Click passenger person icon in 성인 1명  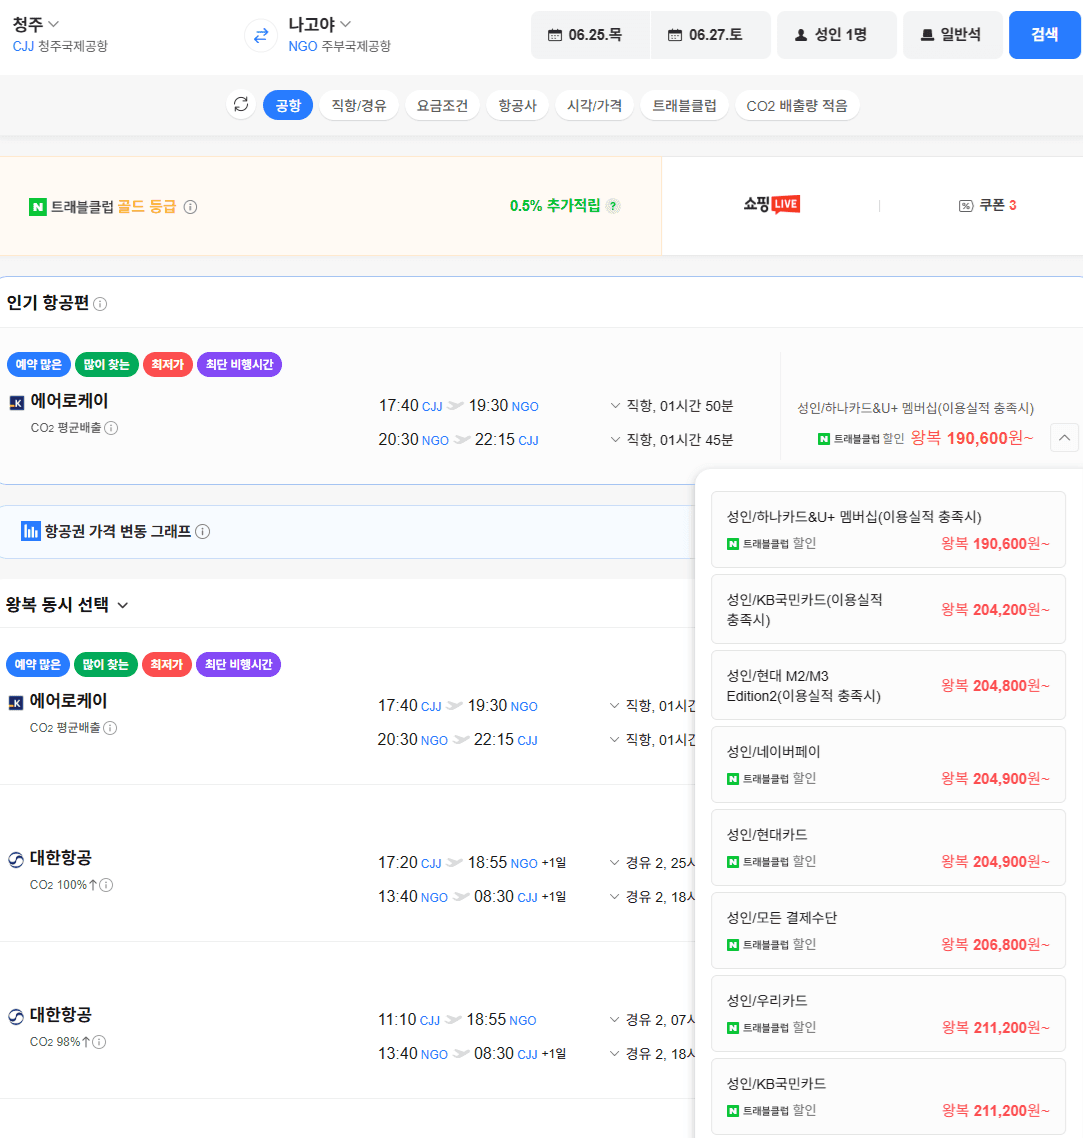tap(801, 35)
